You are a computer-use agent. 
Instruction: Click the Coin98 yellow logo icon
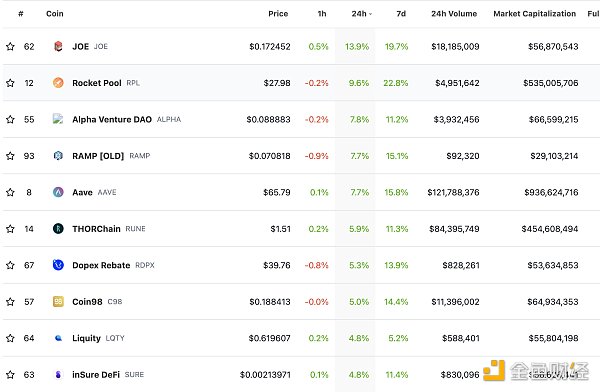[x=58, y=302]
